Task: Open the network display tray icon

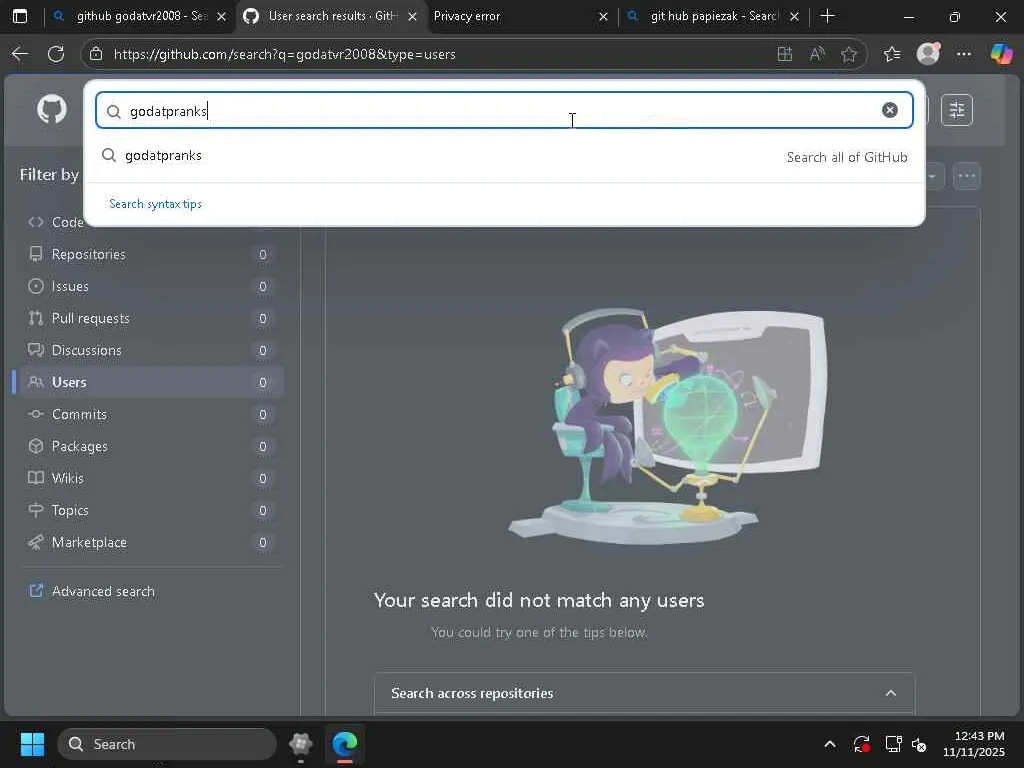Action: click(x=893, y=744)
